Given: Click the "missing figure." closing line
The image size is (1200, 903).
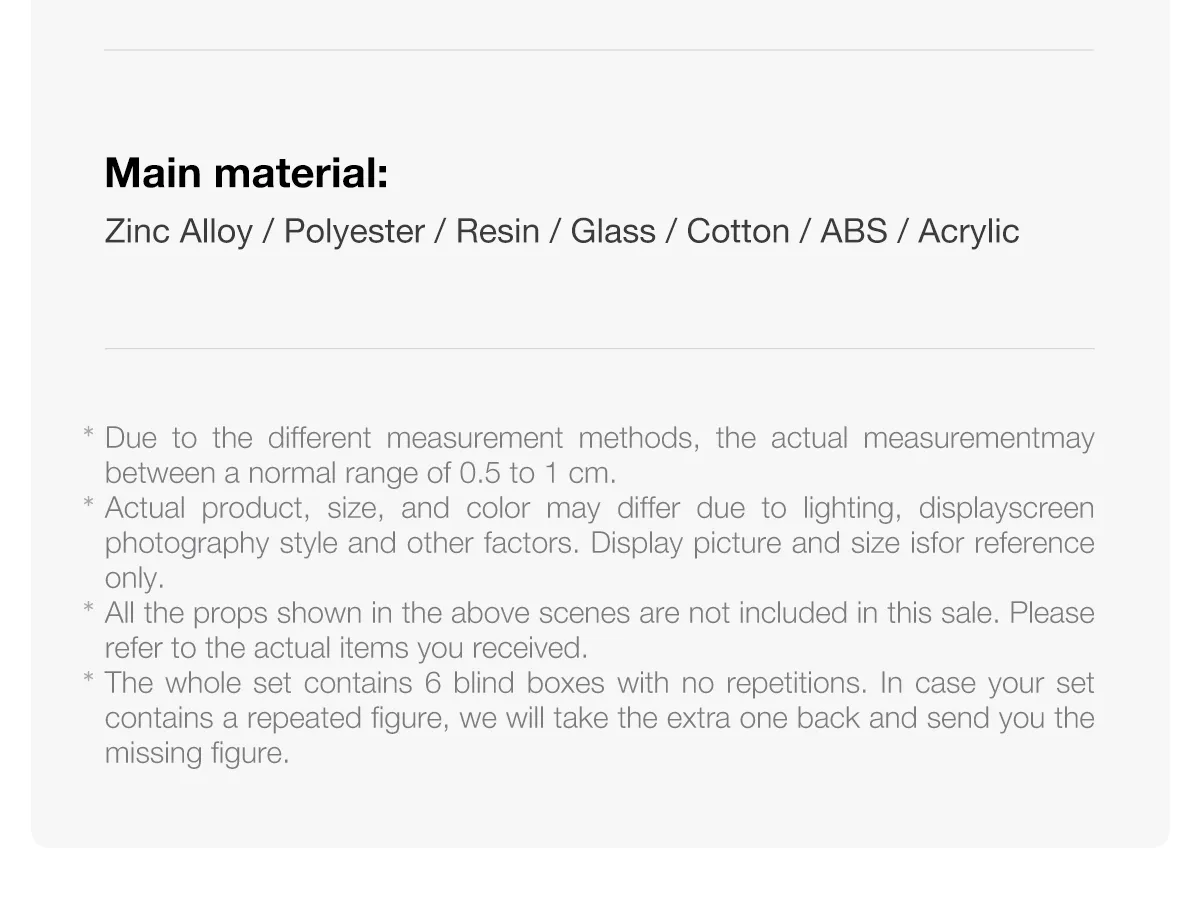Looking at the screenshot, I should click(197, 753).
